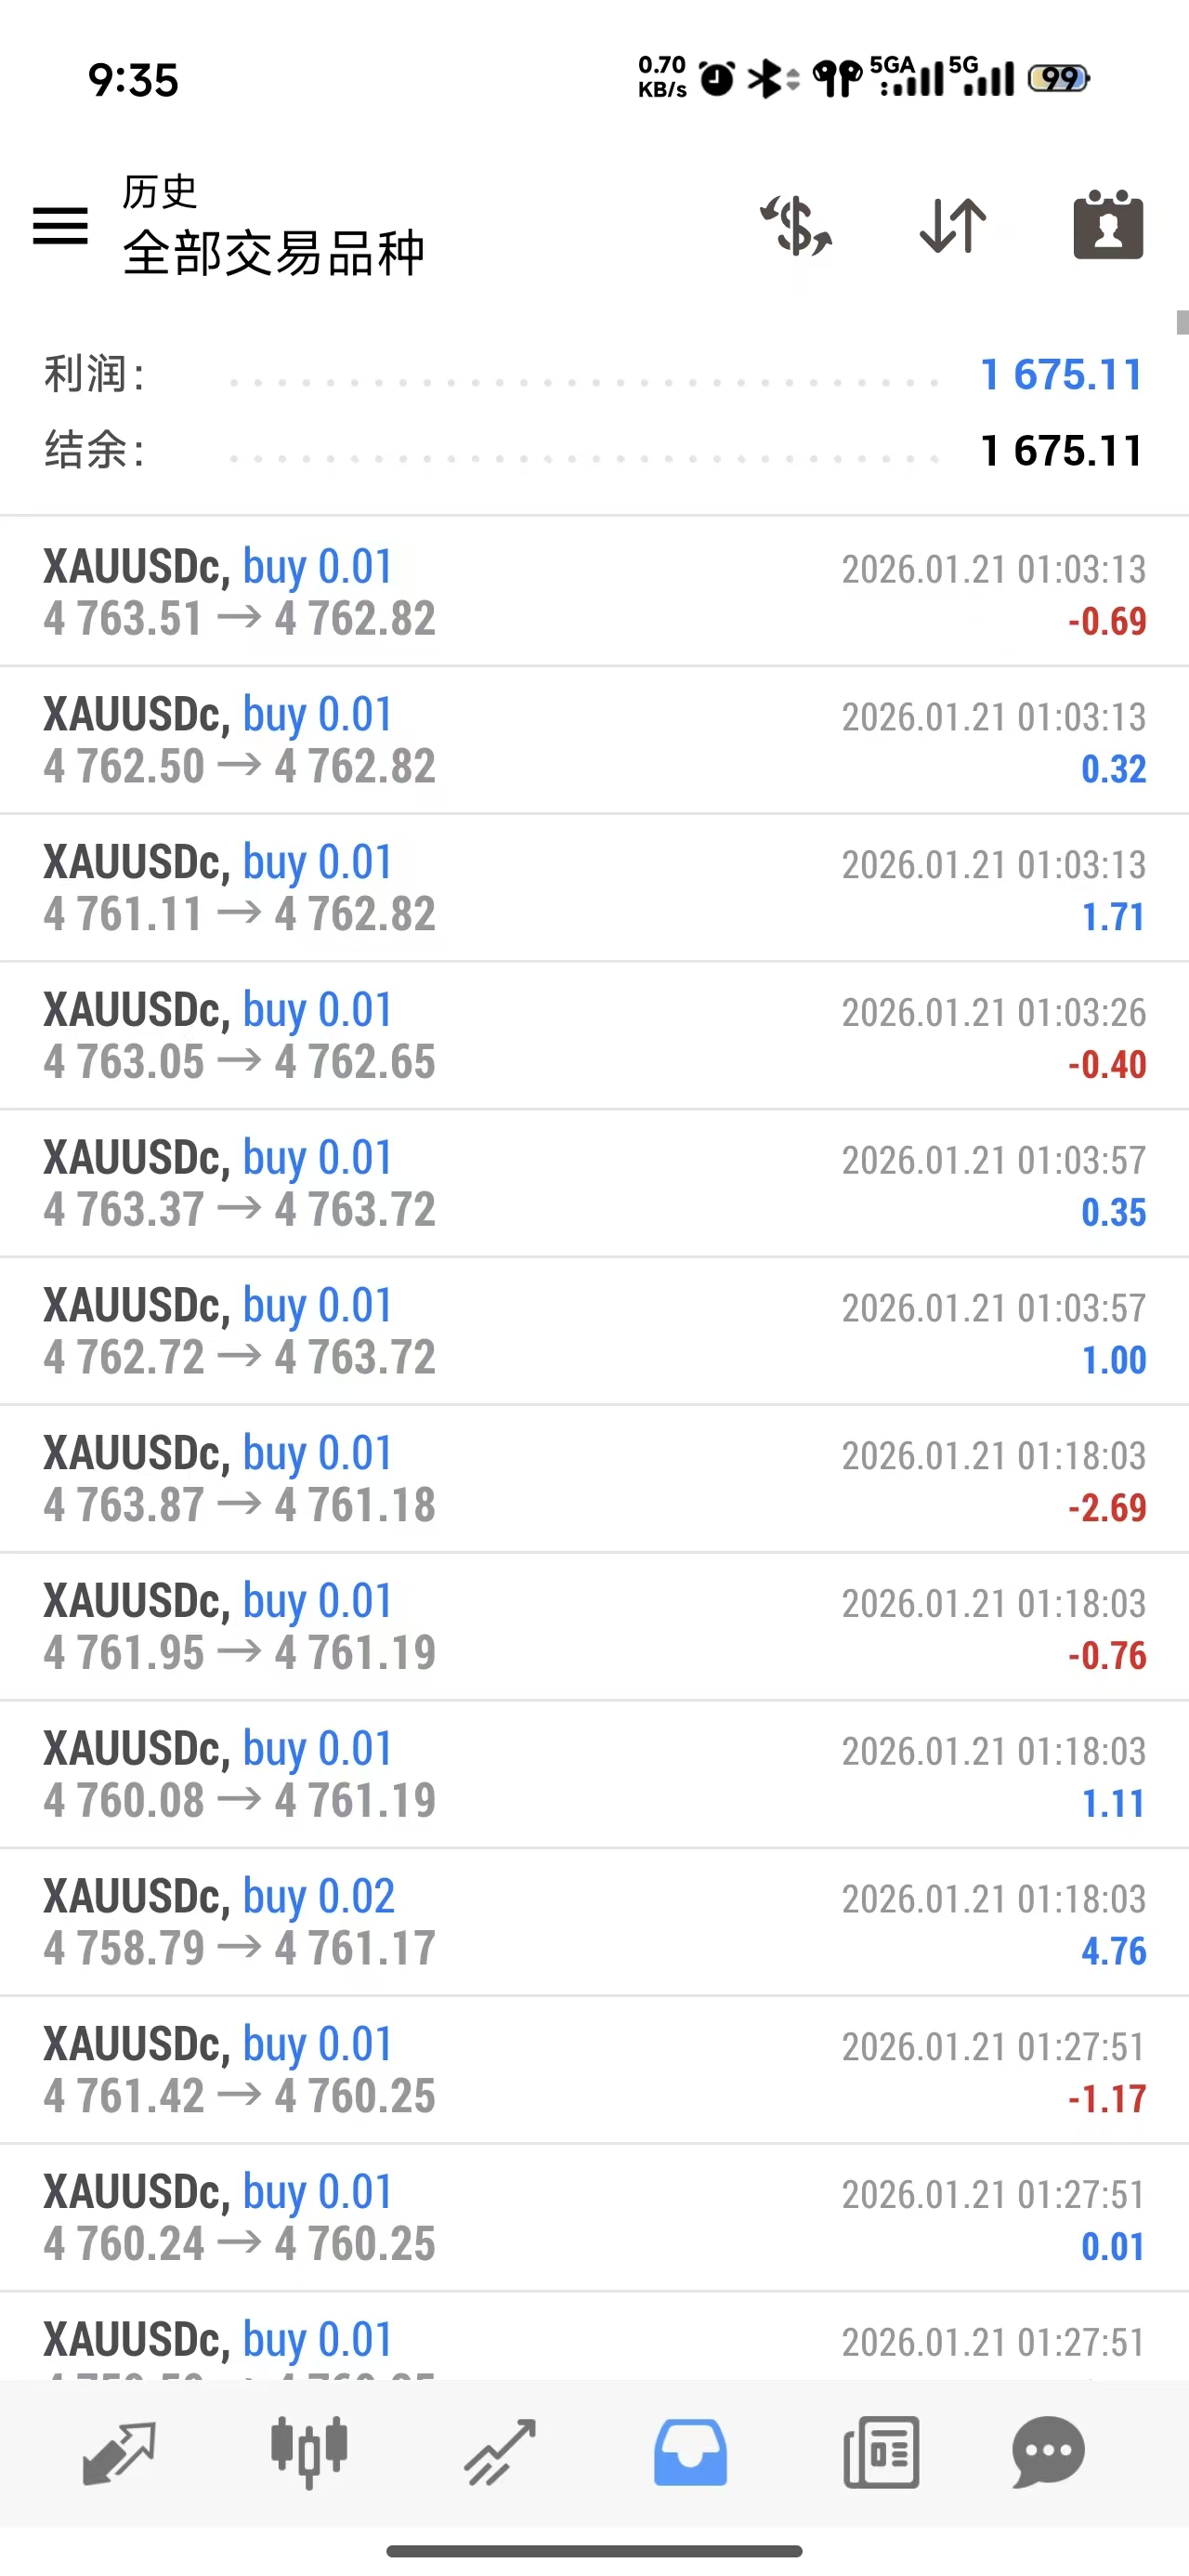Screen dimensions: 1189x2576
Task: Open the trade with -0.69 loss
Action: 594,592
